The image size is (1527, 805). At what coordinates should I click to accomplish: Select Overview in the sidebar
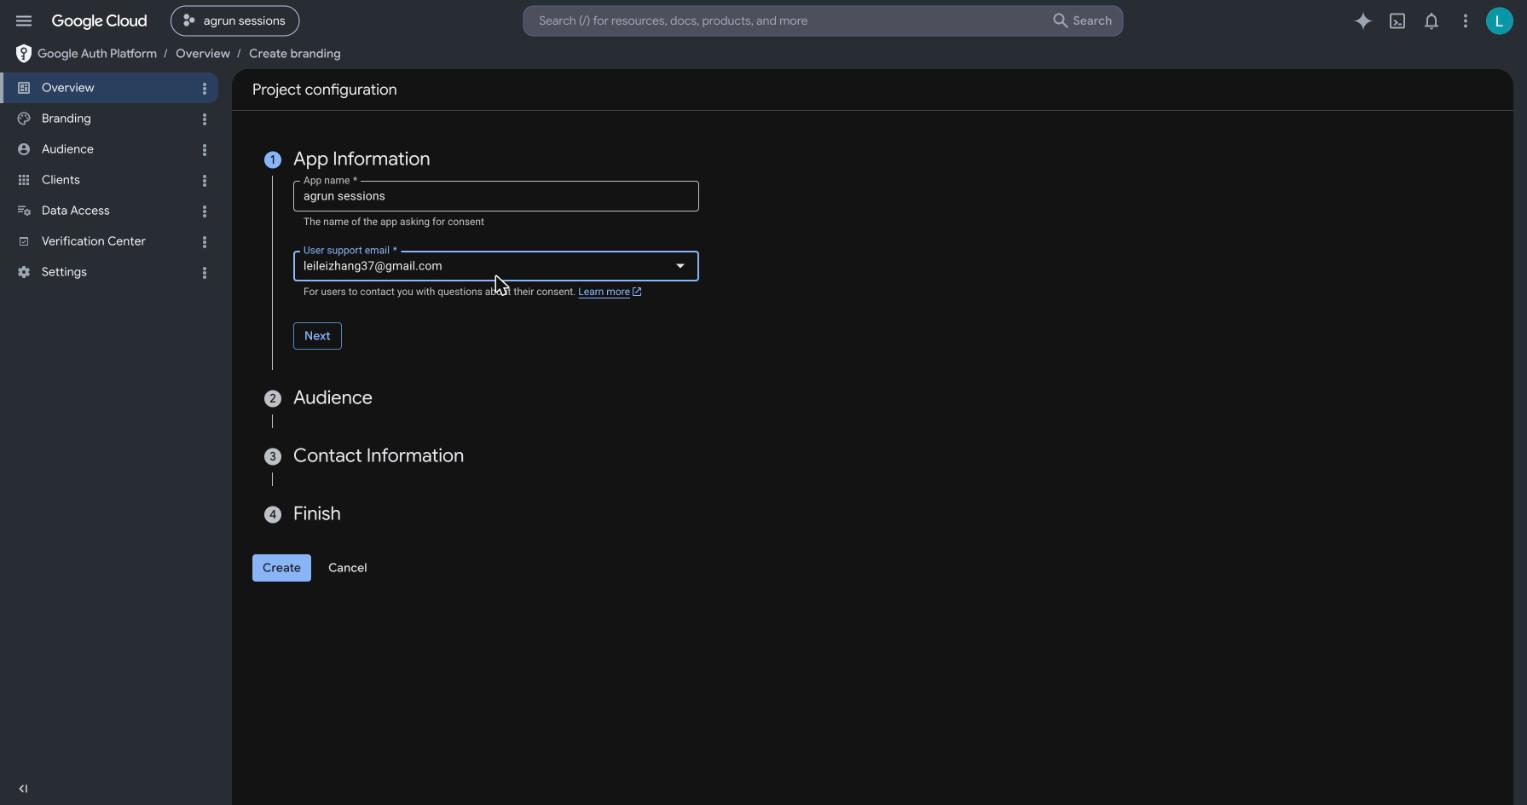[110, 88]
